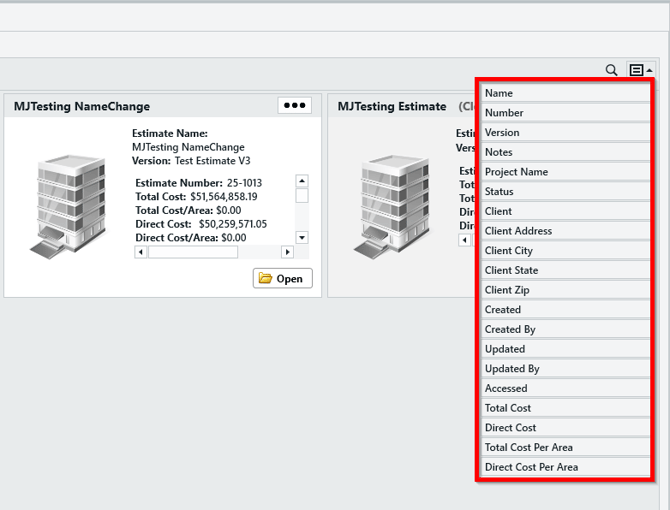Select Direct Cost Per Area option
Viewport: 670px width, 510px height.
pyautogui.click(x=565, y=467)
